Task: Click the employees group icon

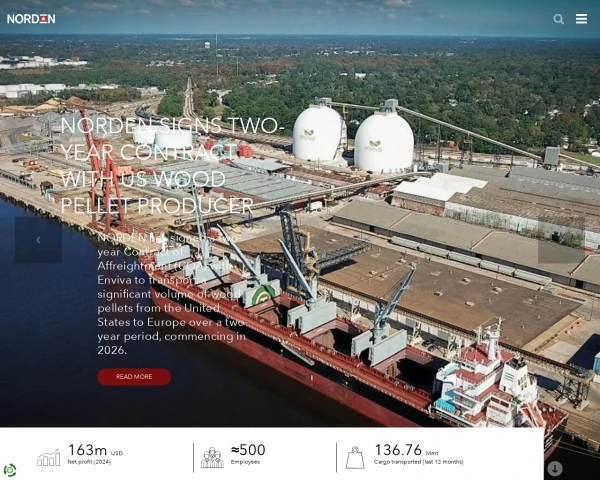Action: [x=212, y=457]
